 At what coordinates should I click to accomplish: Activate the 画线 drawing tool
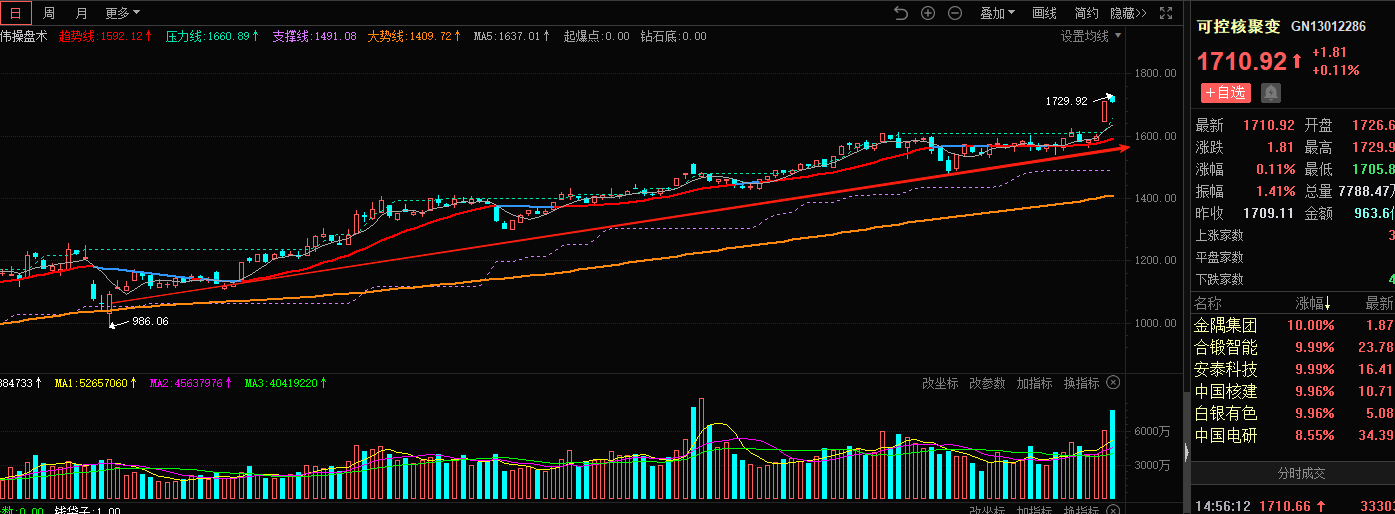click(1044, 13)
